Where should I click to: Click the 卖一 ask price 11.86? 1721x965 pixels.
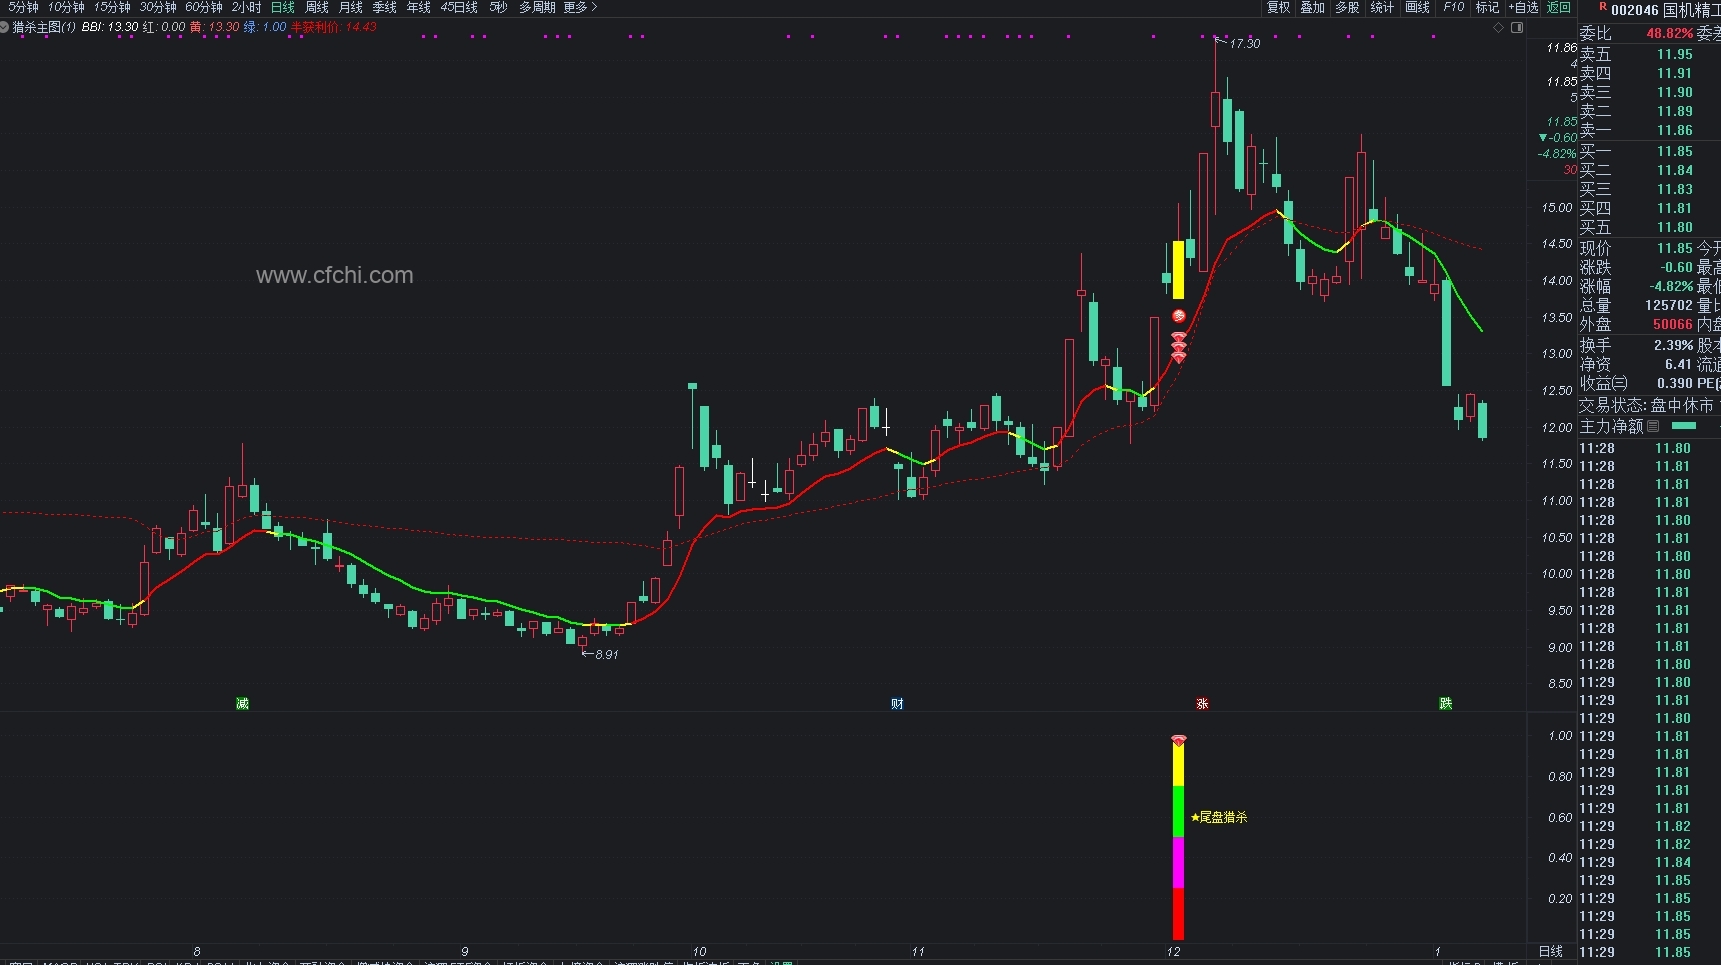click(x=1674, y=130)
